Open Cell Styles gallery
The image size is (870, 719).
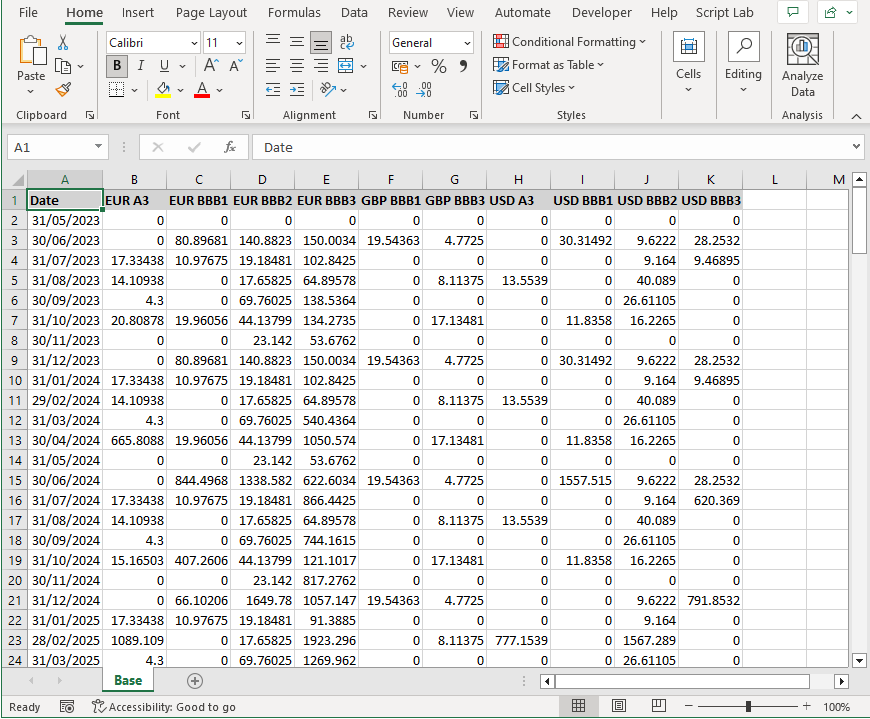point(534,87)
